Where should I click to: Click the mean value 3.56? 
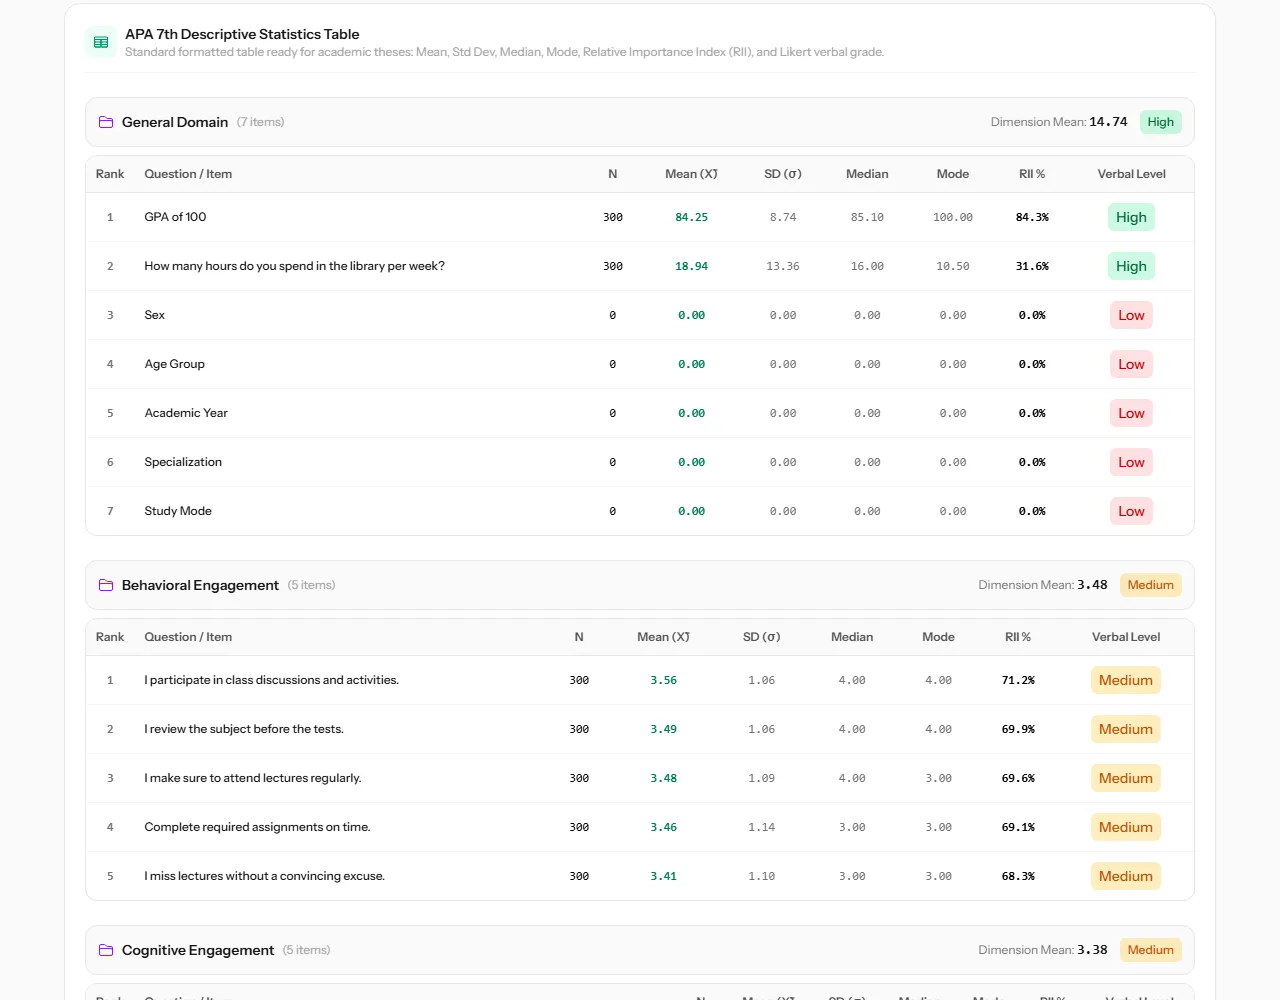coord(663,680)
